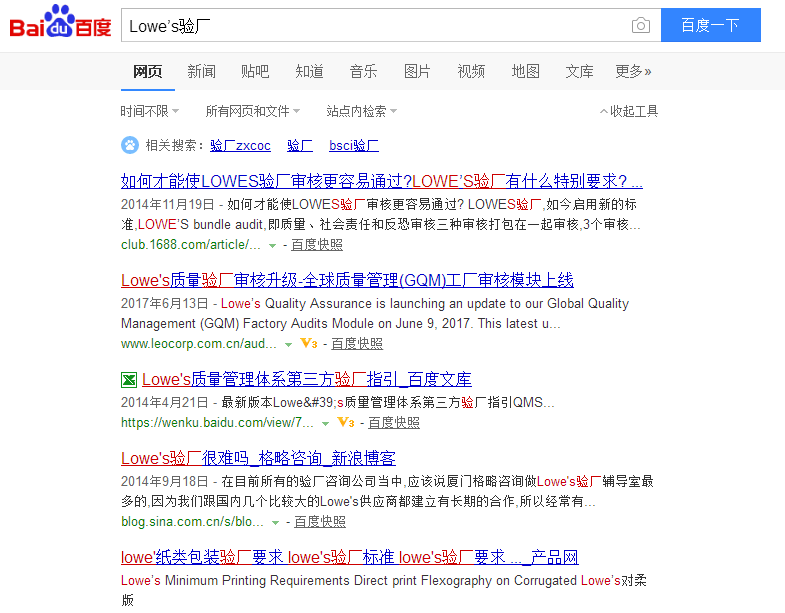Click the date text 2017年6月13日
Viewport: 785px width, 613px height.
click(x=164, y=304)
